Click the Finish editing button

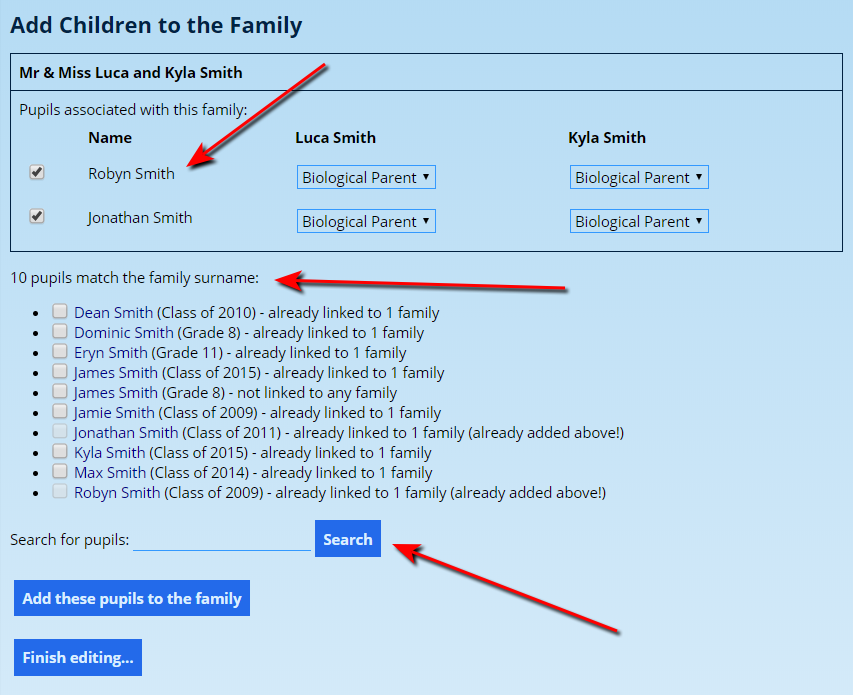tap(78, 657)
